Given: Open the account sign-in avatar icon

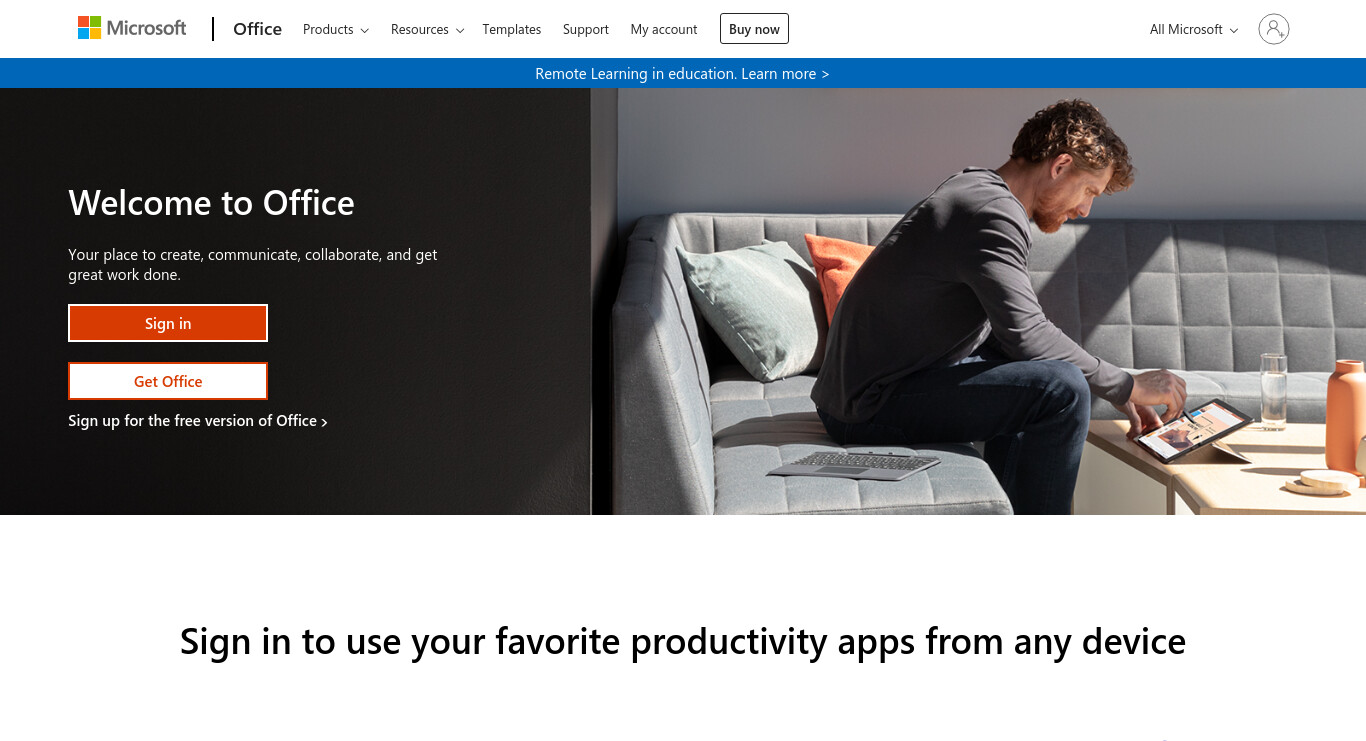Looking at the screenshot, I should coord(1273,29).
